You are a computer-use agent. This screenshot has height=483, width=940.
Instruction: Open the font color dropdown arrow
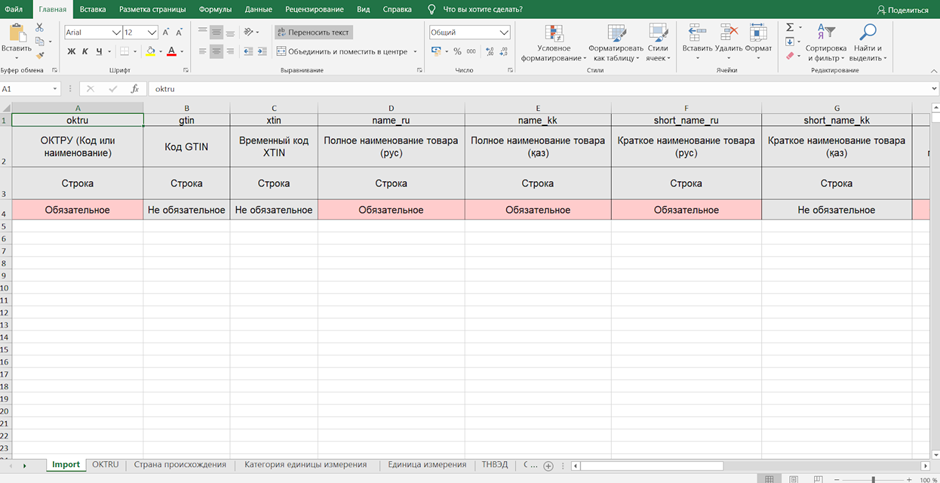pos(182,52)
